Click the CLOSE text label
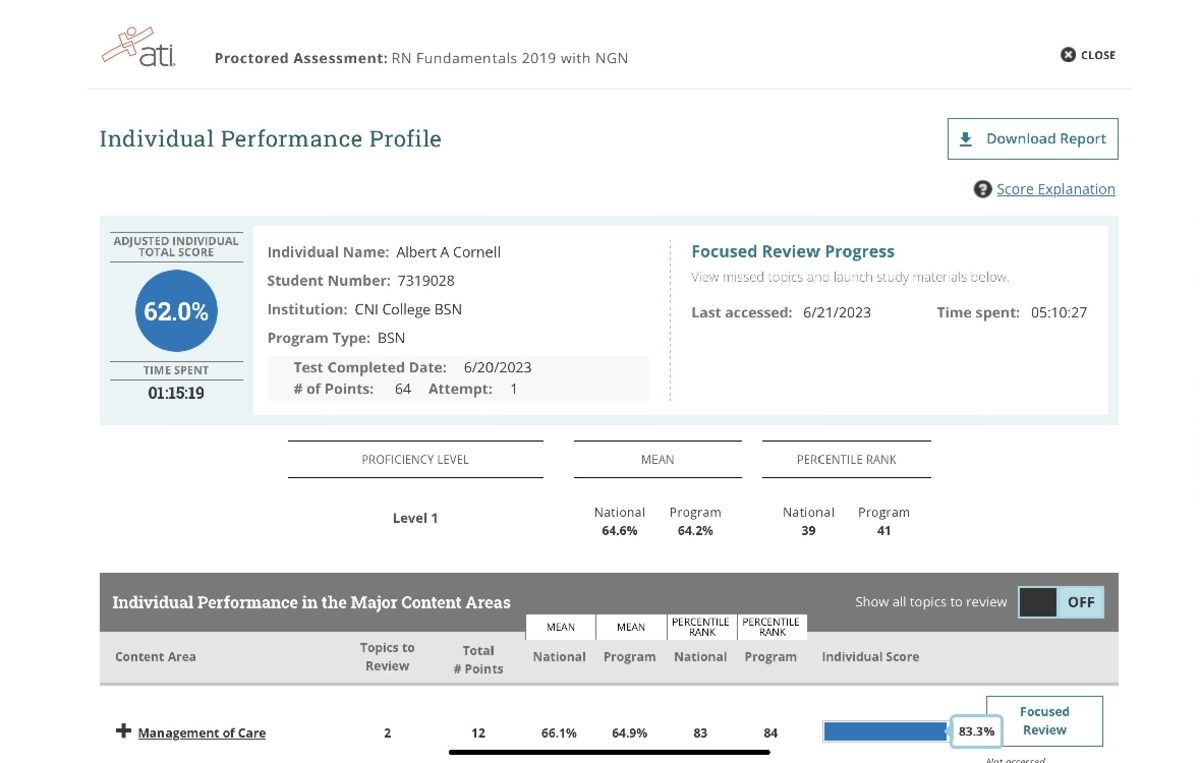Image resolution: width=1200 pixels, height=763 pixels. (1098, 55)
